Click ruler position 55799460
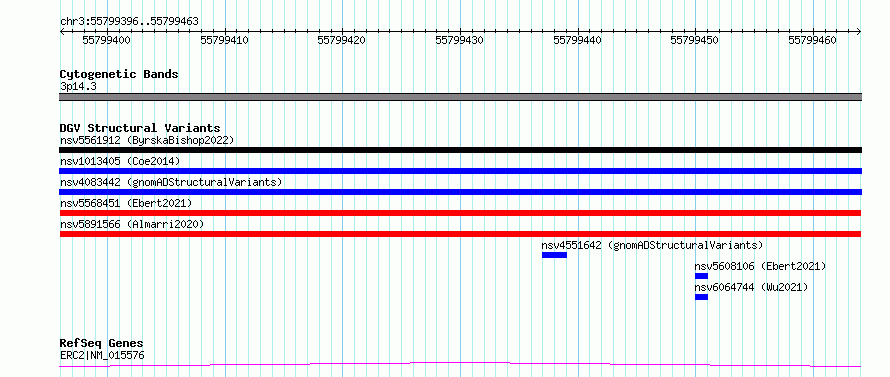890x377 pixels. [812, 40]
